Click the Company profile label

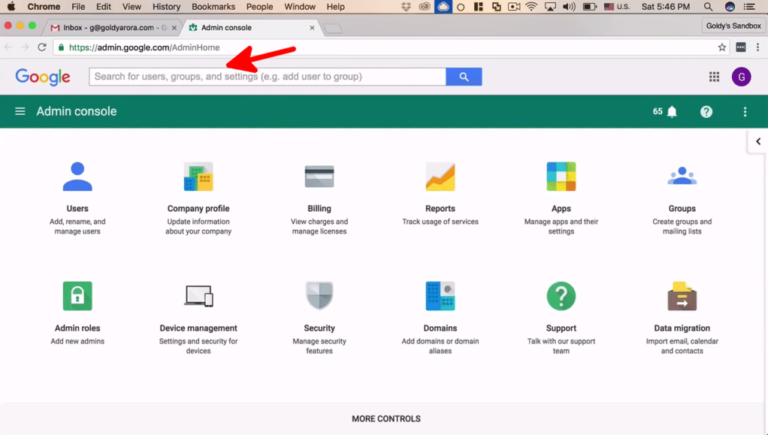[198, 208]
